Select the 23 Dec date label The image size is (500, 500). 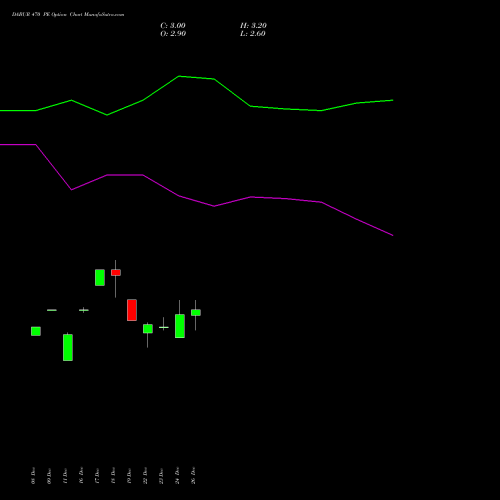(x=161, y=476)
